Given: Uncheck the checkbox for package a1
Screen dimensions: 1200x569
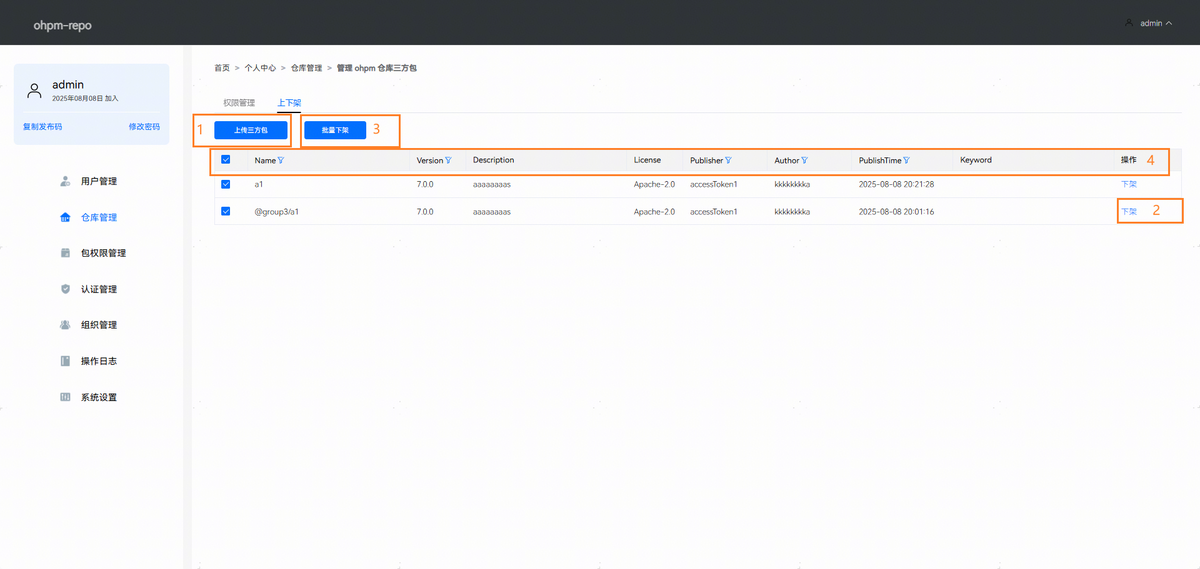Looking at the screenshot, I should 226,184.
